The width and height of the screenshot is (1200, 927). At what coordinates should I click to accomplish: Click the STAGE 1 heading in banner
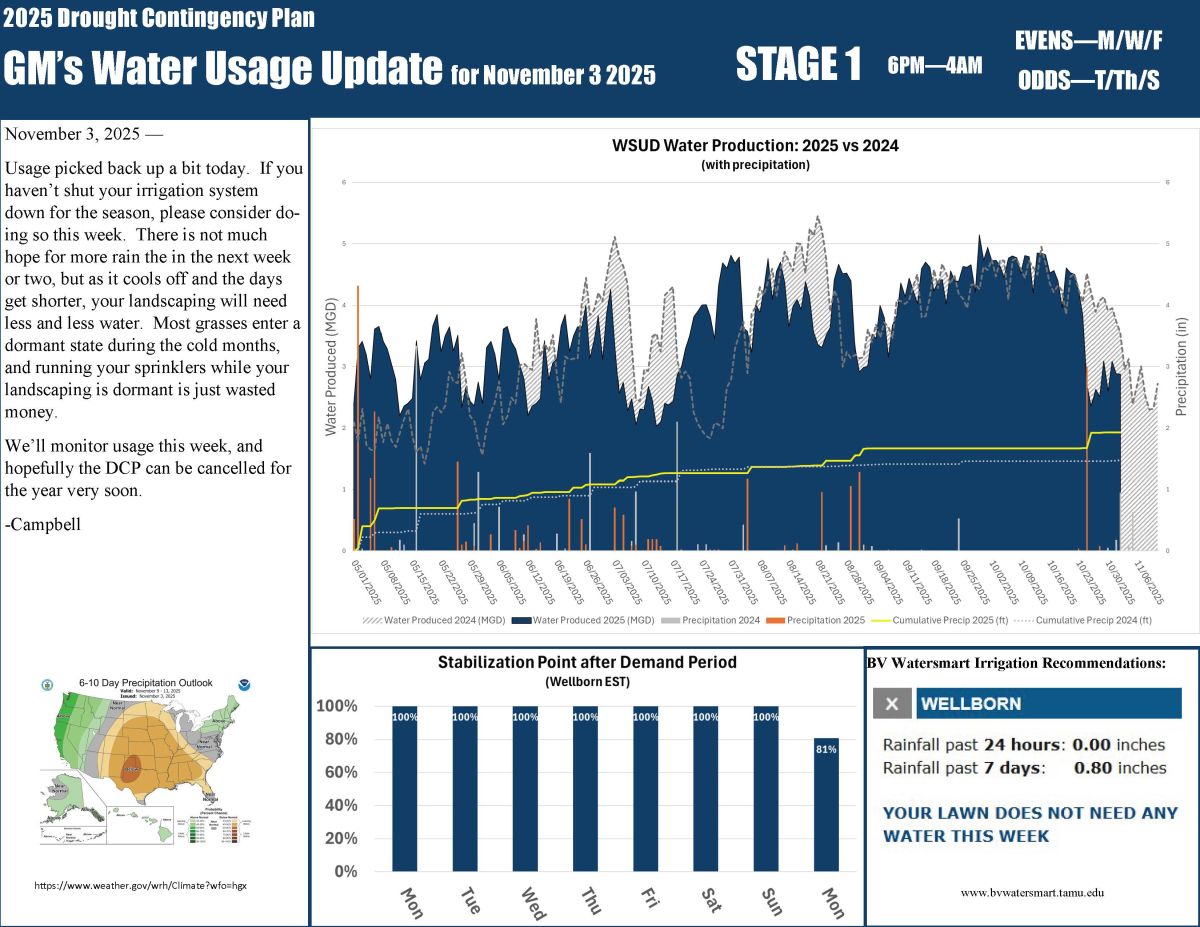(x=798, y=65)
